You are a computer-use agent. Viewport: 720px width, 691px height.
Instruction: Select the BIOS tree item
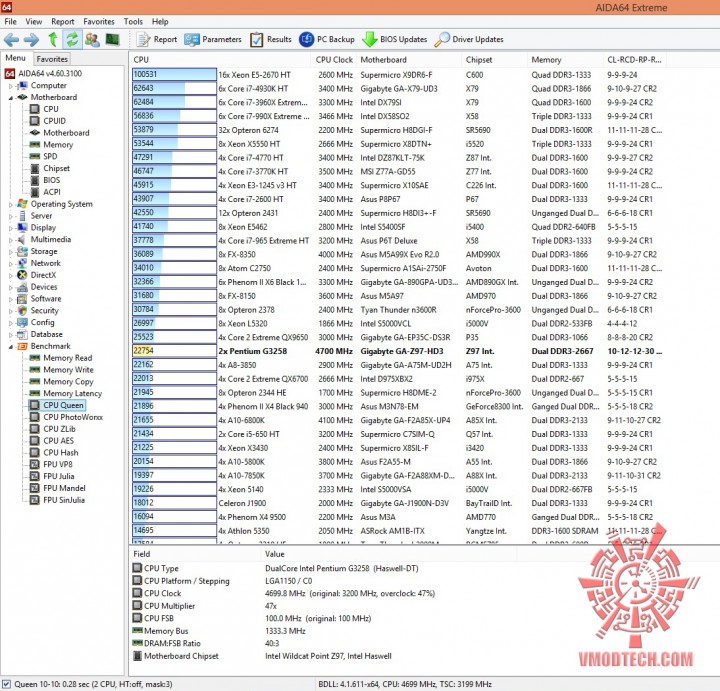click(45, 180)
